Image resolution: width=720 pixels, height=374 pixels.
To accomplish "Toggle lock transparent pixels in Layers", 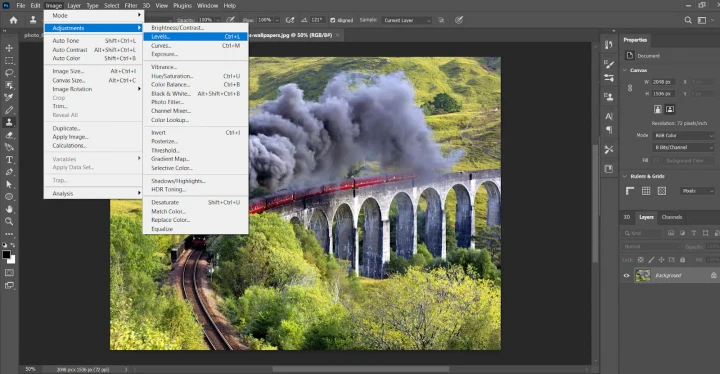I will (641, 260).
